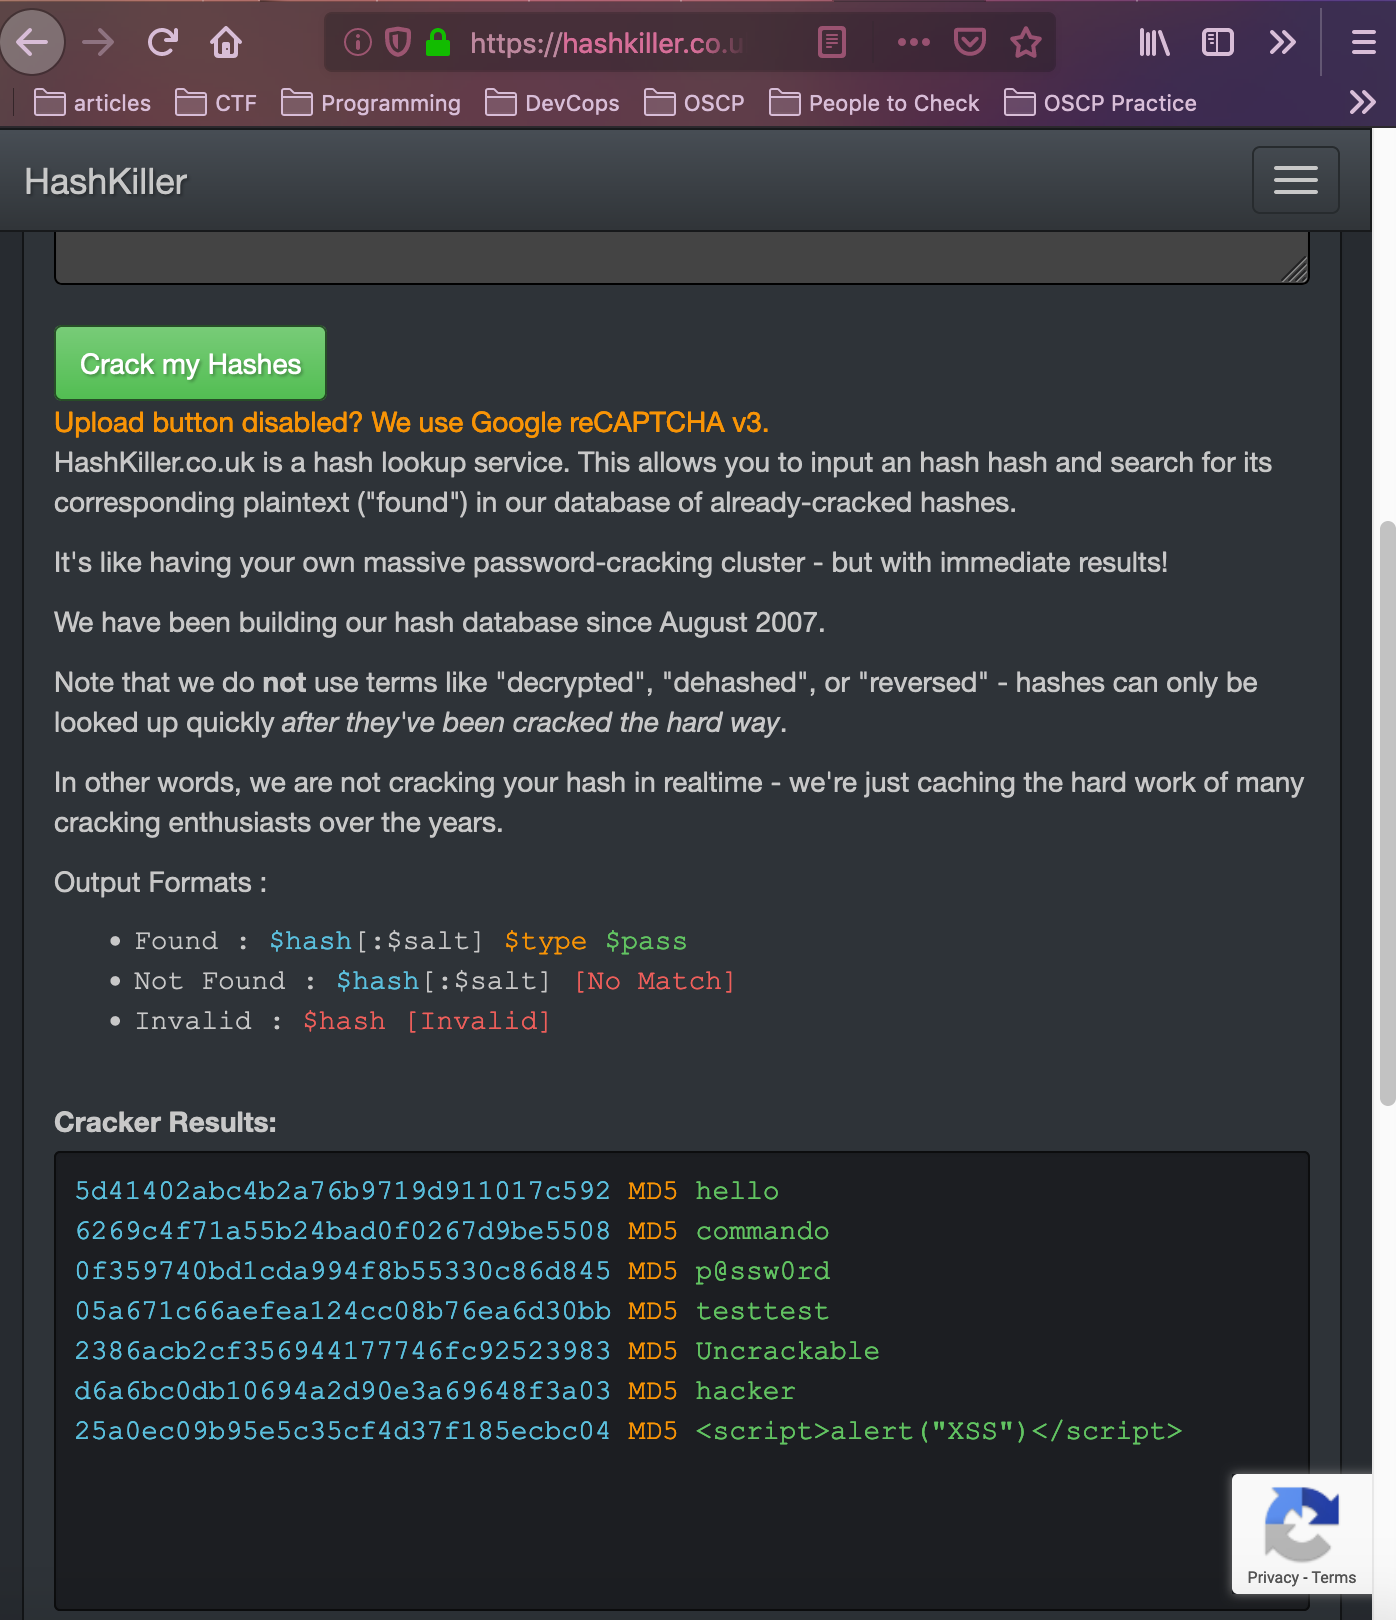Screen dimensions: 1396x1620
Task: Click the script alert XSS result
Action: tap(939, 1431)
